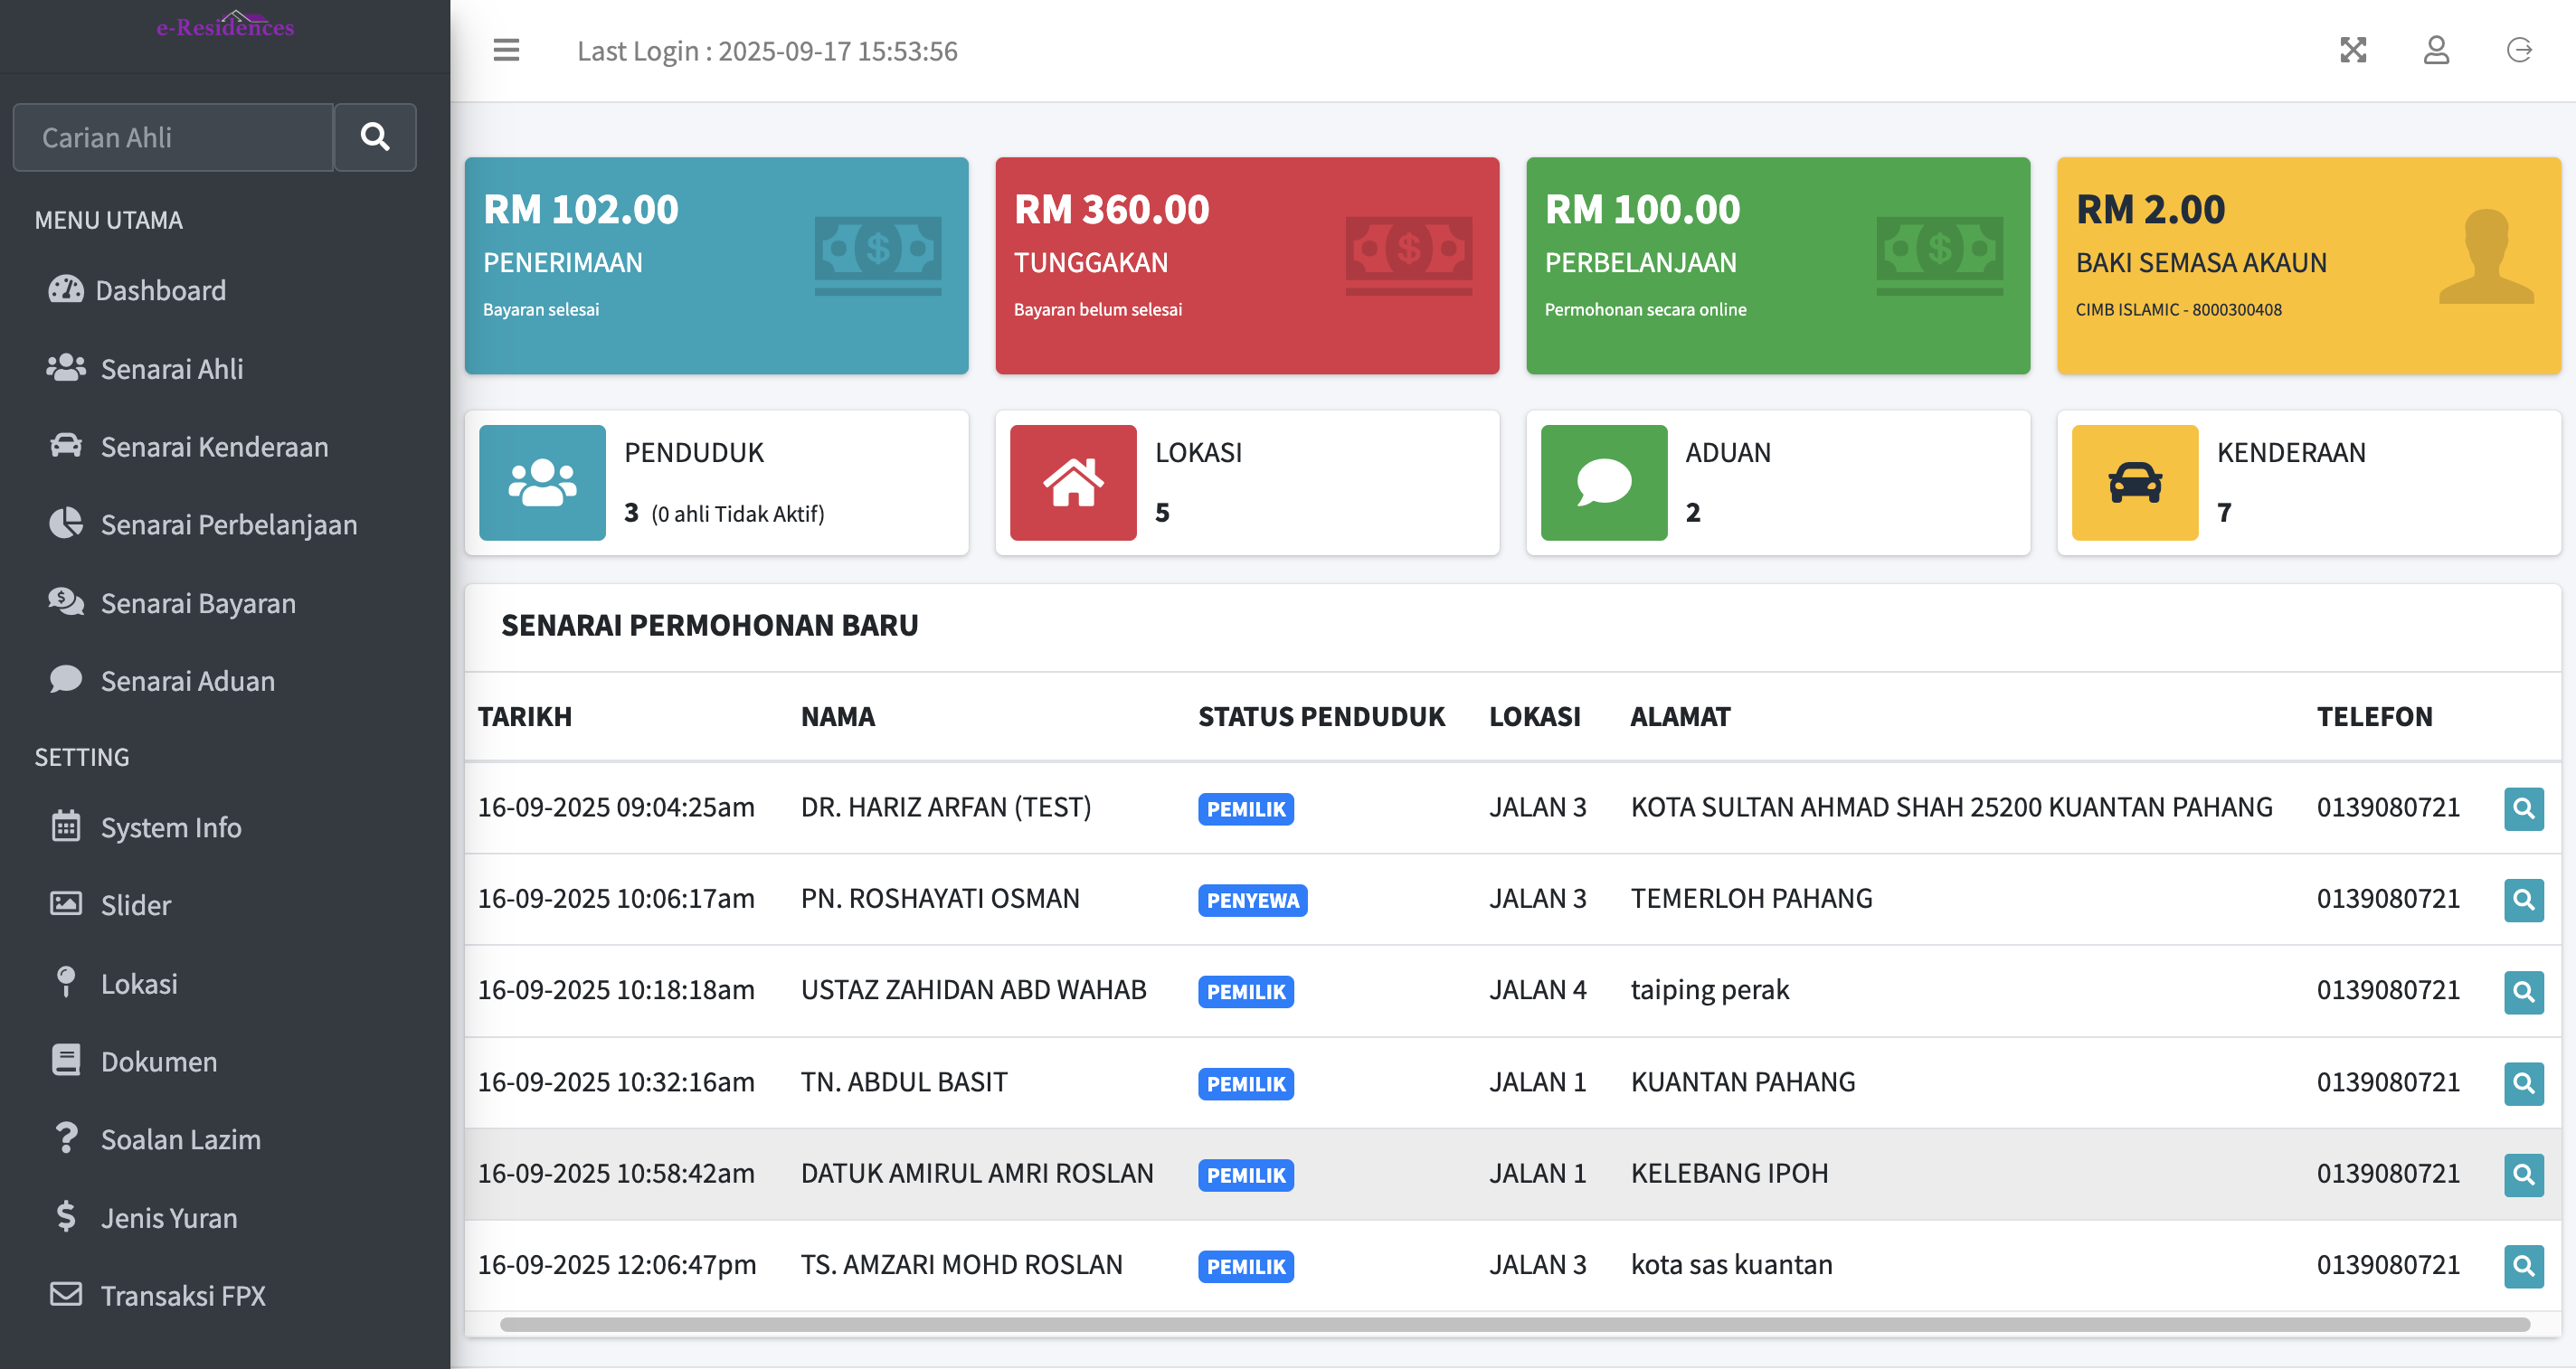The height and width of the screenshot is (1369, 2576).
Task: Open Senarai Ahli from the sidebar
Action: click(x=171, y=368)
